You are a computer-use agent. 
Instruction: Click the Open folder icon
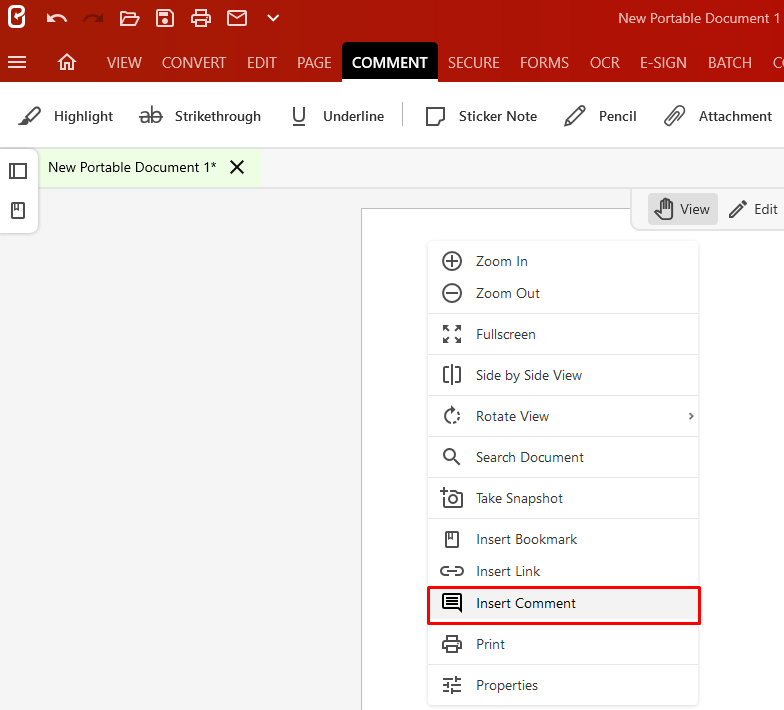129,18
